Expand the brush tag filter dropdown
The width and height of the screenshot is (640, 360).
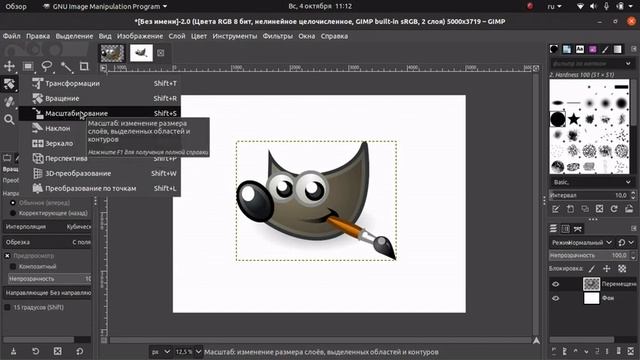(628, 64)
